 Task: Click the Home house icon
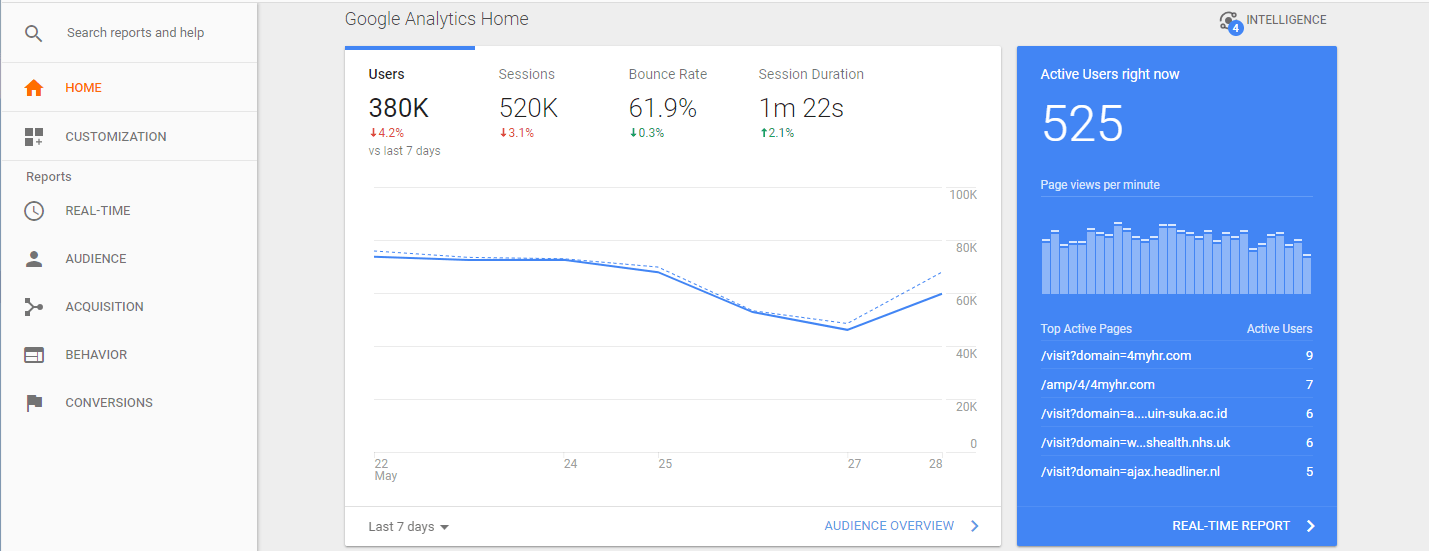(x=34, y=88)
